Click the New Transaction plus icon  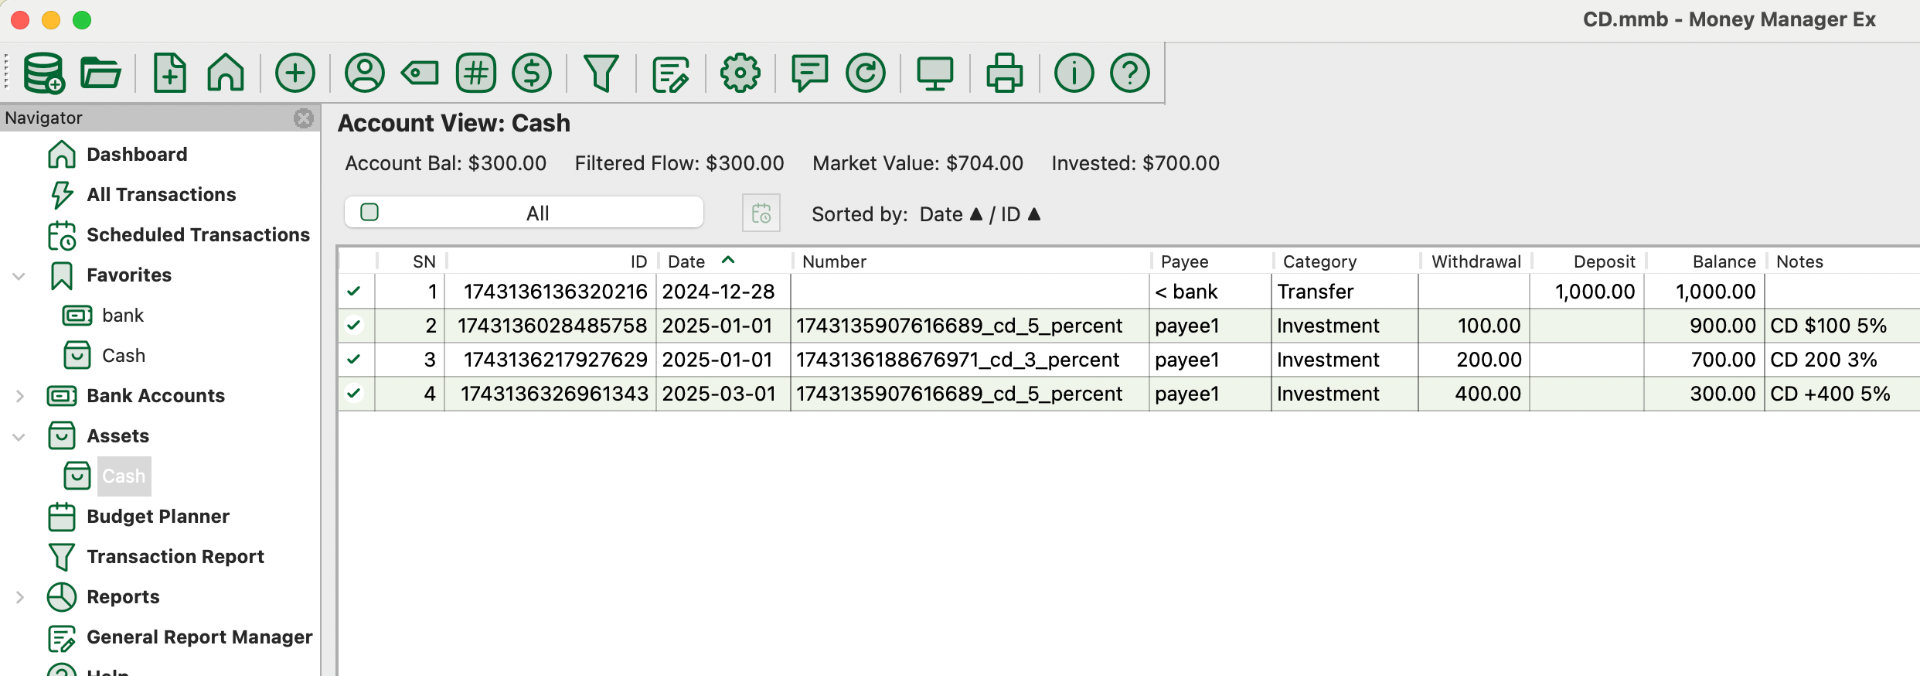295,73
